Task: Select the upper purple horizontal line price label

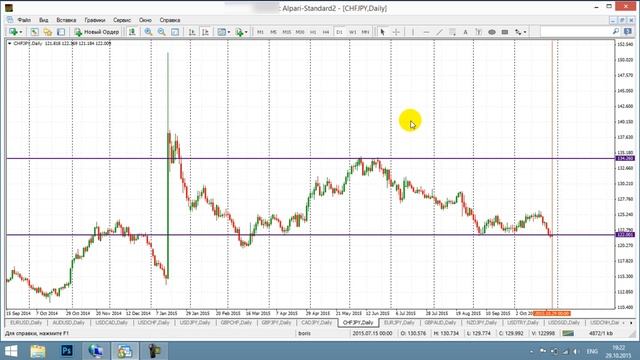Action: (x=625, y=158)
